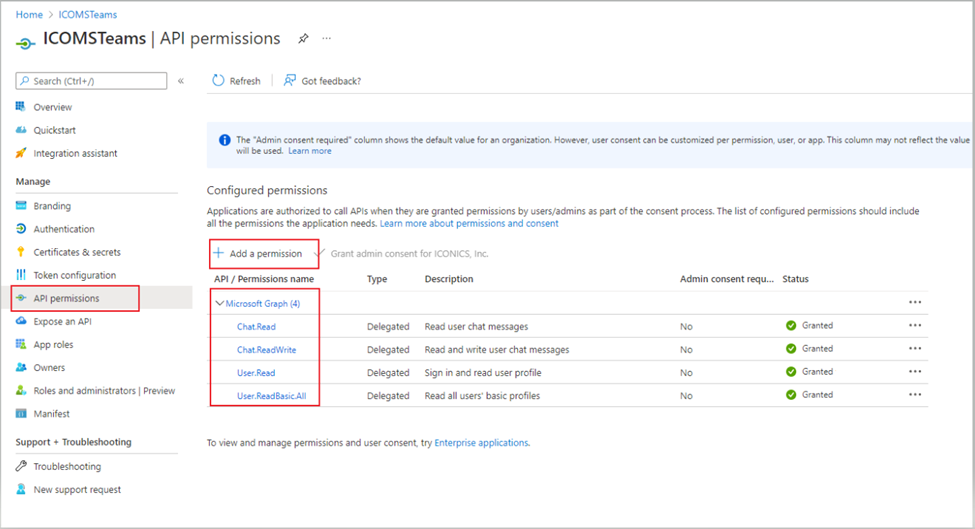975x529 pixels.
Task: Collapse the Microsoft Graph (4) permissions group
Action: pyautogui.click(x=219, y=303)
